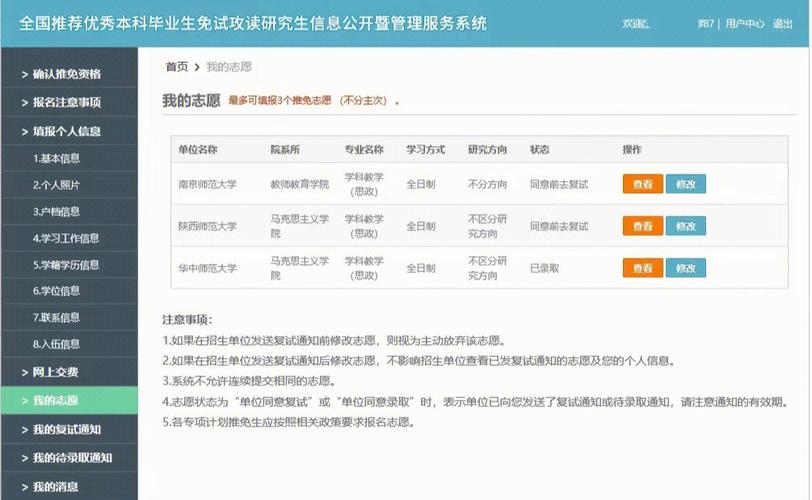Click the 状态 column header
This screenshot has height=500, width=812.
pos(540,150)
